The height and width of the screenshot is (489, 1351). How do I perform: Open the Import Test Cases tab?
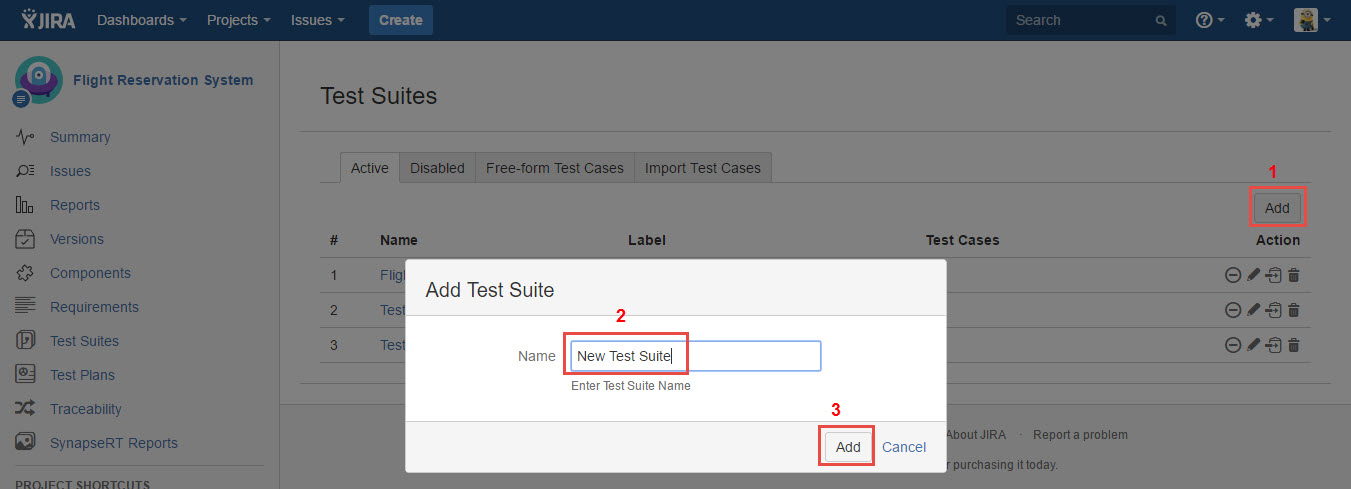click(702, 168)
